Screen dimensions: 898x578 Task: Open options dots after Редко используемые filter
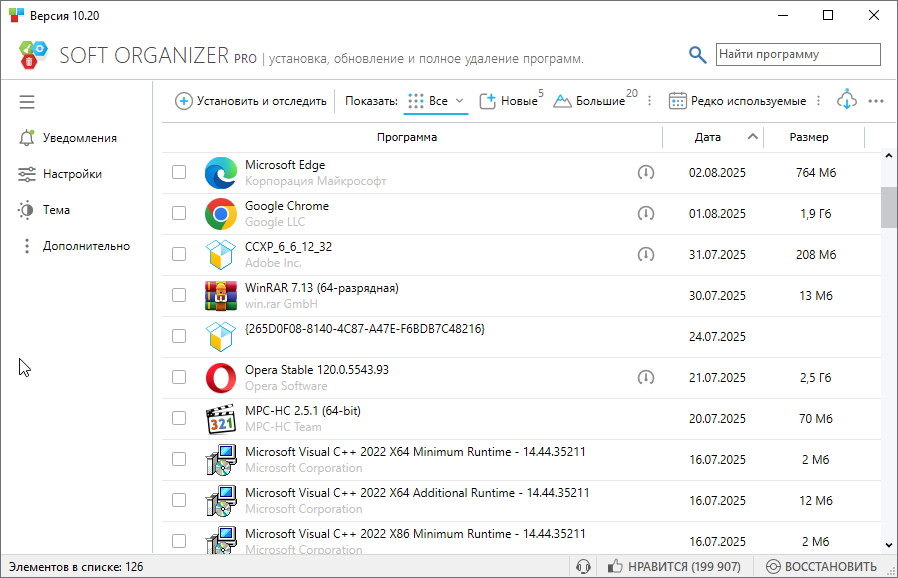(818, 101)
